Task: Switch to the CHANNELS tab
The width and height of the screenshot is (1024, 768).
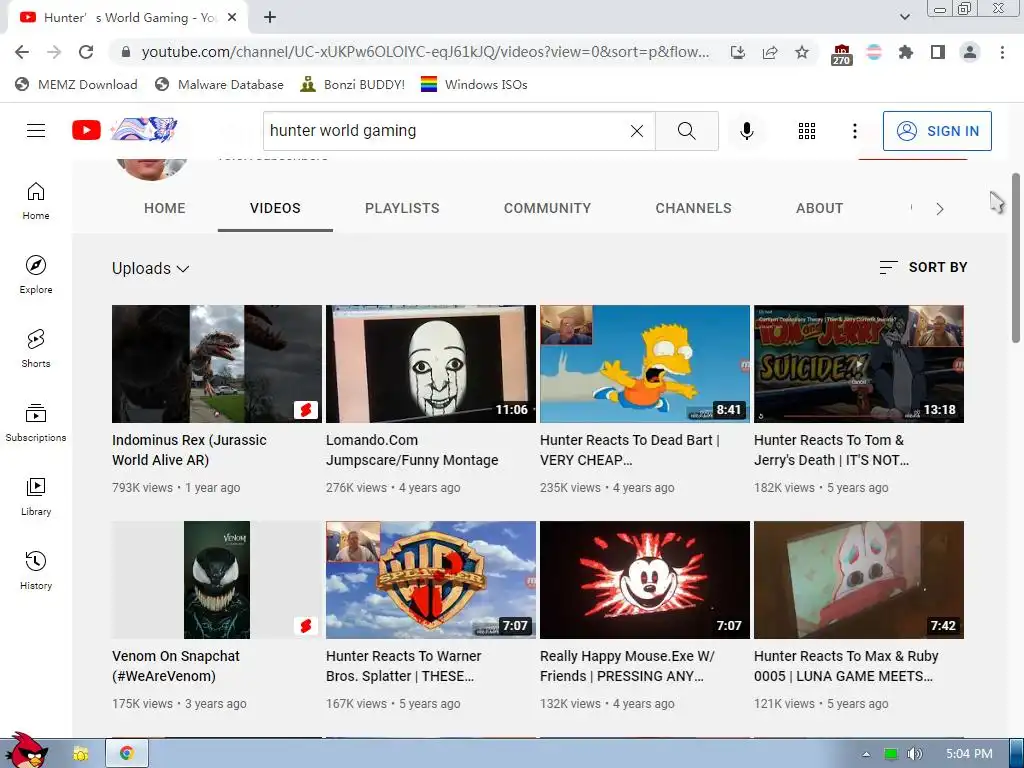Action: click(x=694, y=208)
